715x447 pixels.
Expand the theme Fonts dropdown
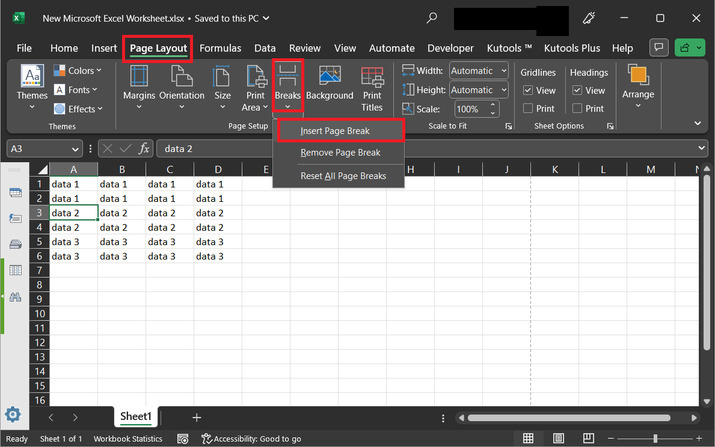tap(76, 90)
